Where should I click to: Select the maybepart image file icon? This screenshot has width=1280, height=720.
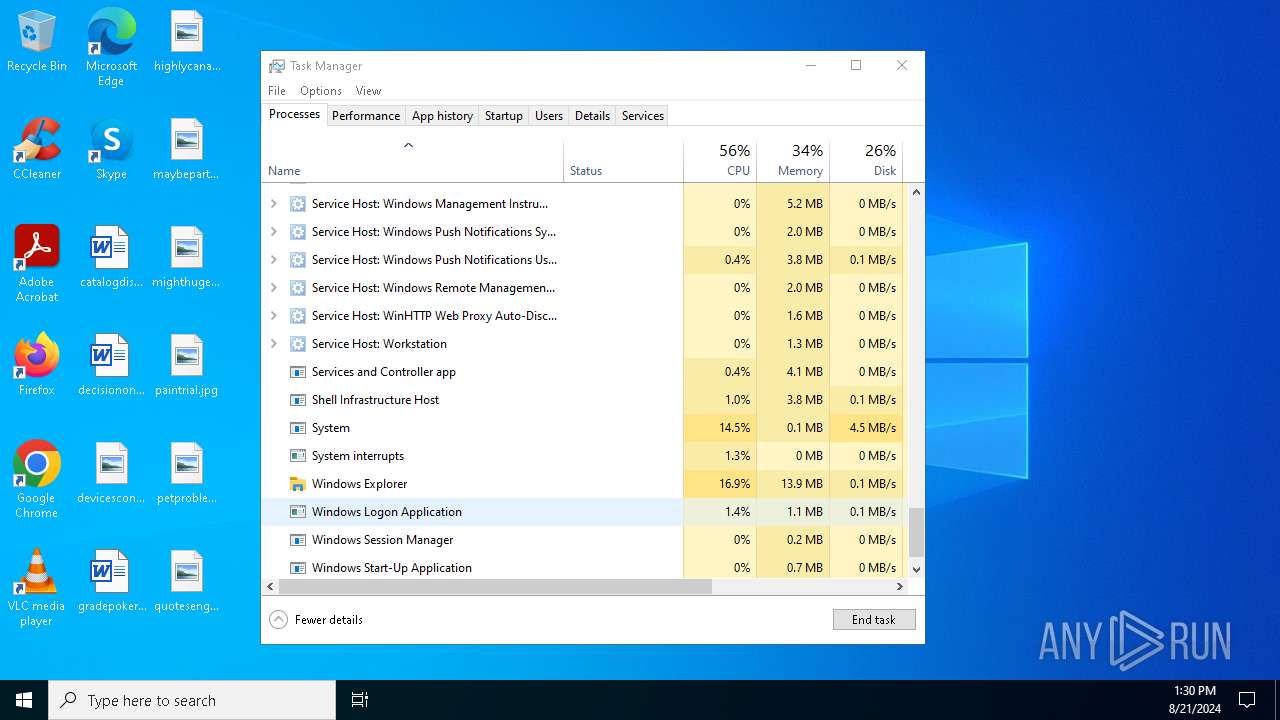187,149
